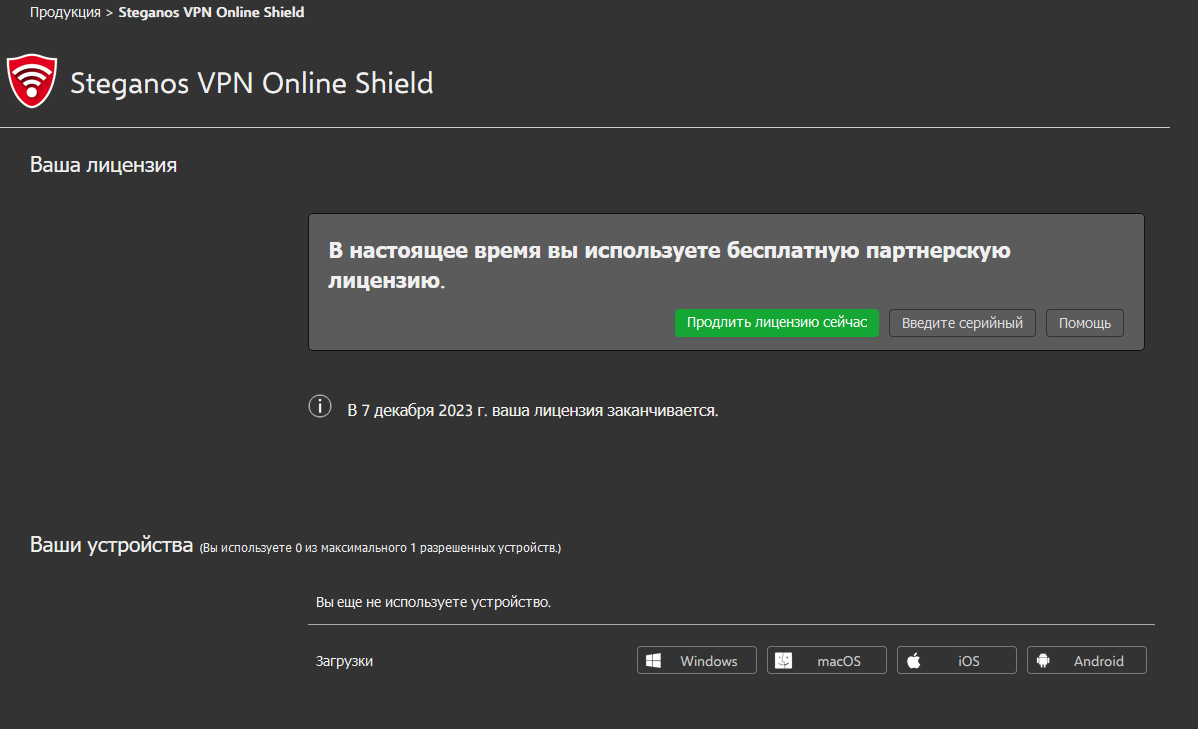Click the bold free partner license notice
Viewport: 1198px width, 729px height.
669,265
